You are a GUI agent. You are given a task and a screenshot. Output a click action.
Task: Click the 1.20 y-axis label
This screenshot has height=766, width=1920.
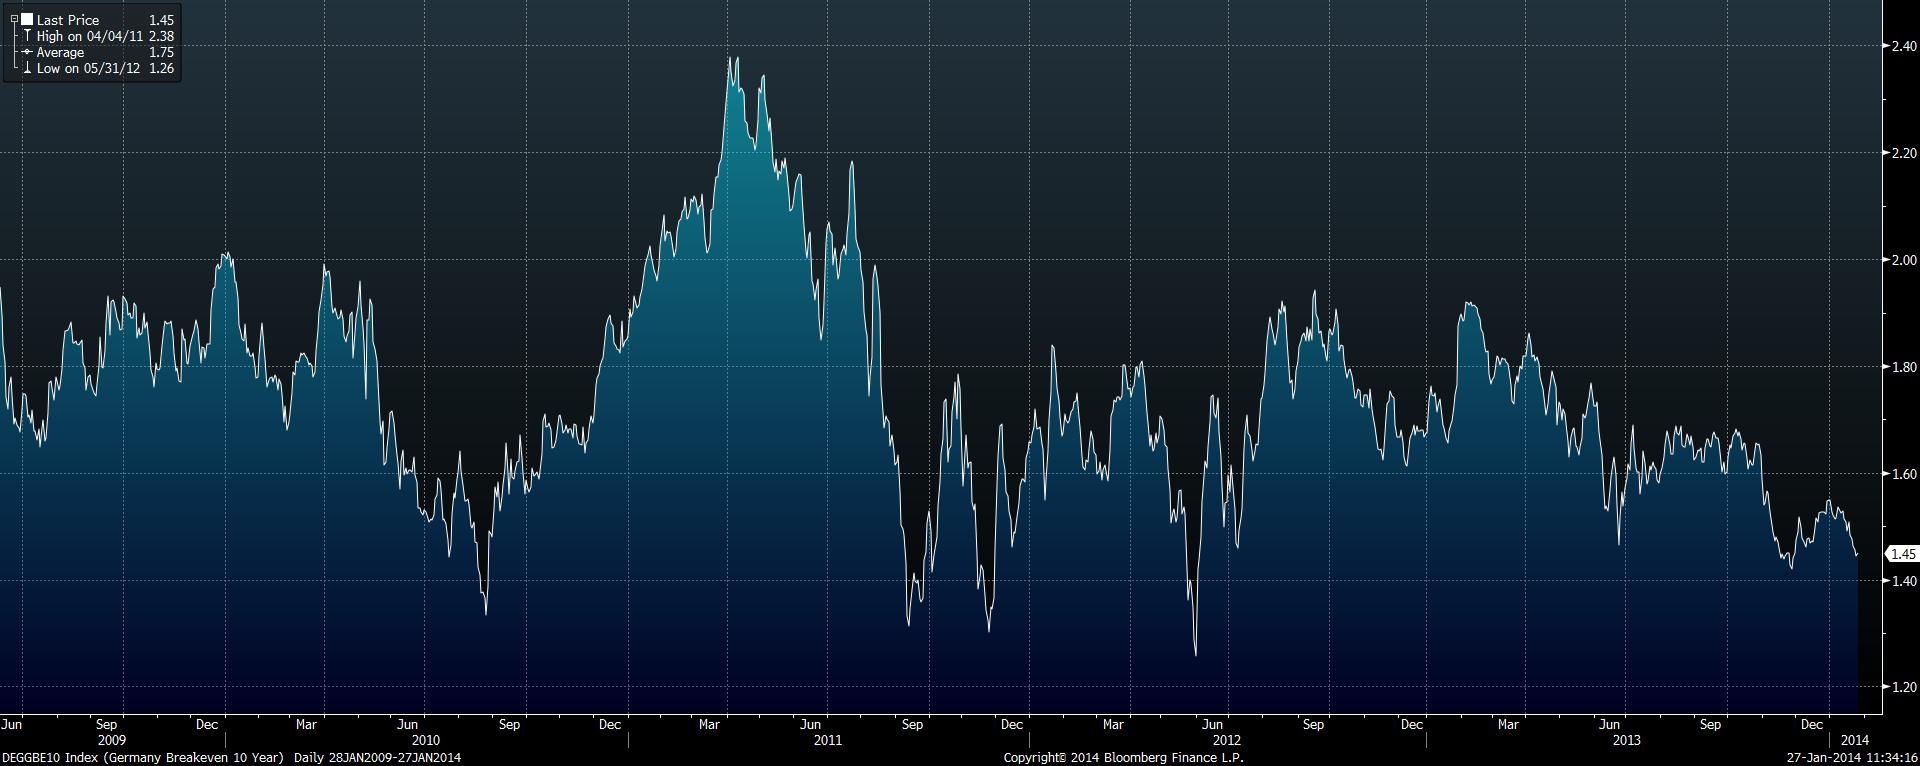1901,687
